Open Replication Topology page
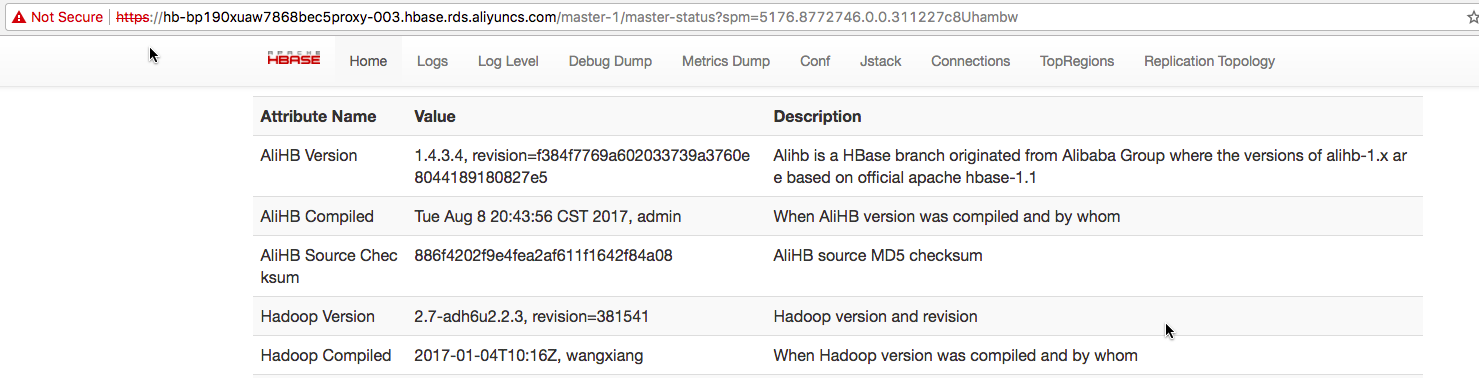 1209,61
